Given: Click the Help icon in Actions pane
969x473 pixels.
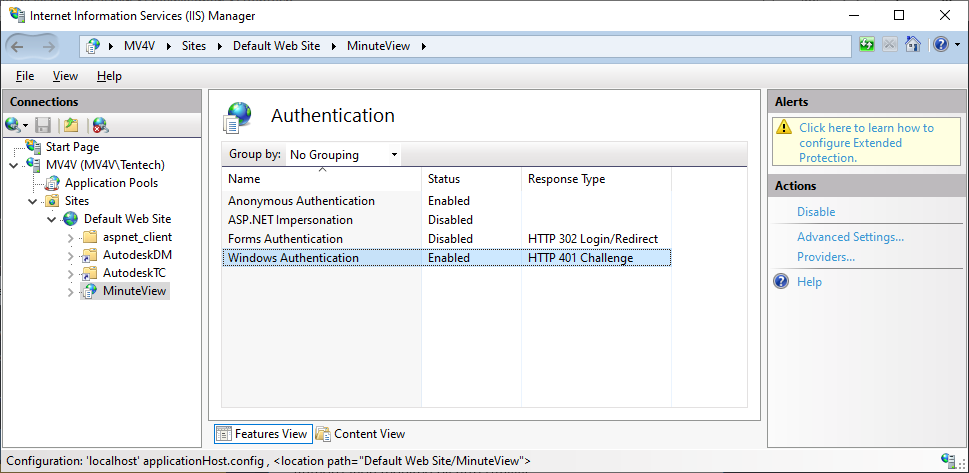Looking at the screenshot, I should pyautogui.click(x=782, y=282).
